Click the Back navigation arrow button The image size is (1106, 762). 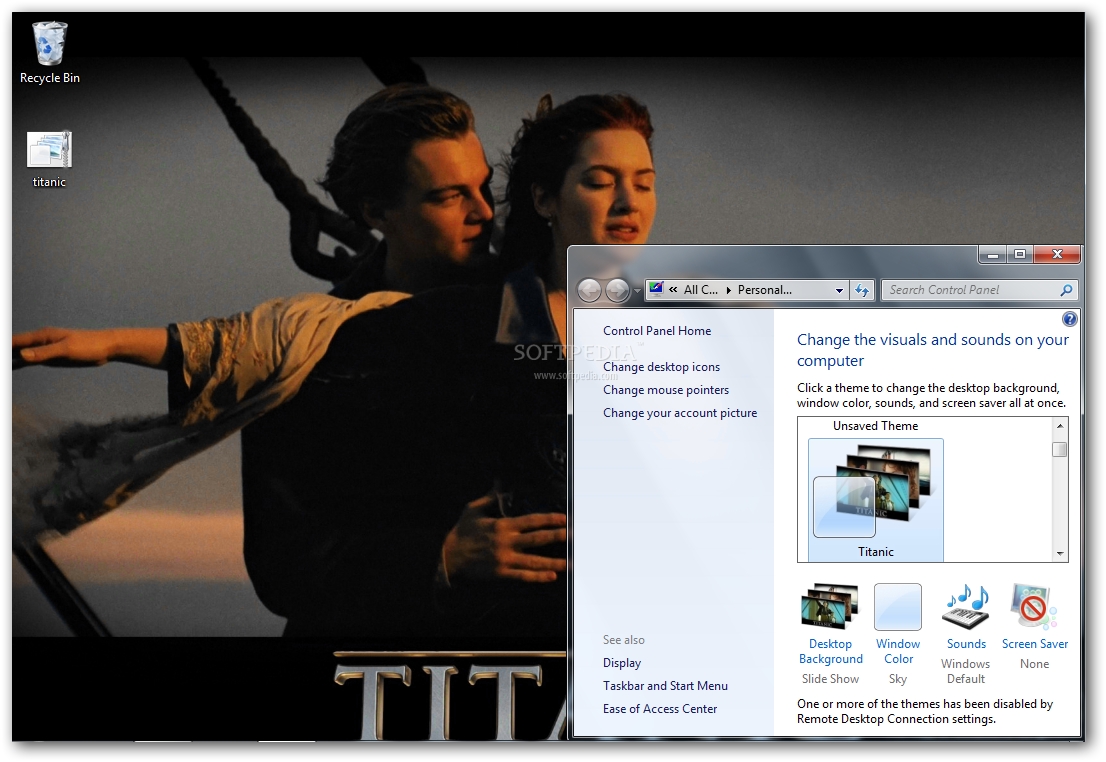[590, 290]
